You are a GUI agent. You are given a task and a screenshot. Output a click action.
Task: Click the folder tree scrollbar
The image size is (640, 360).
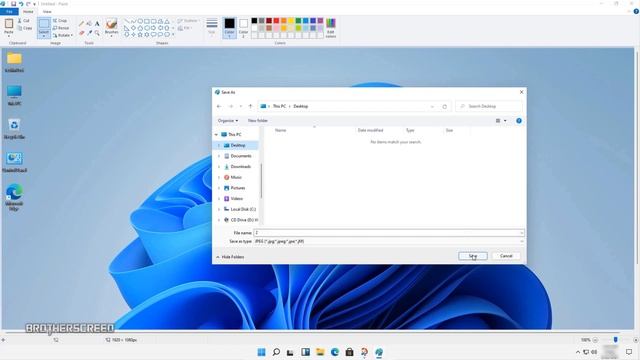[x=261, y=181]
